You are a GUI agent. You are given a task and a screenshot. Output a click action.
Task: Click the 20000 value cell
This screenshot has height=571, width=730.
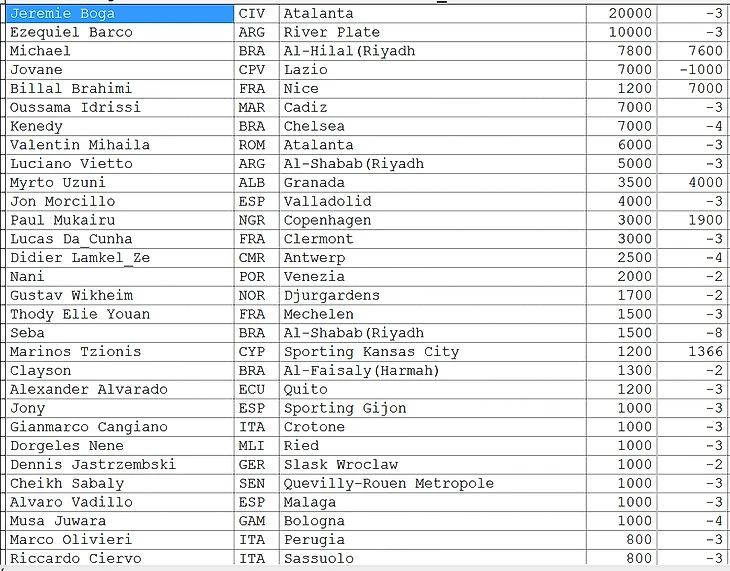(x=622, y=14)
